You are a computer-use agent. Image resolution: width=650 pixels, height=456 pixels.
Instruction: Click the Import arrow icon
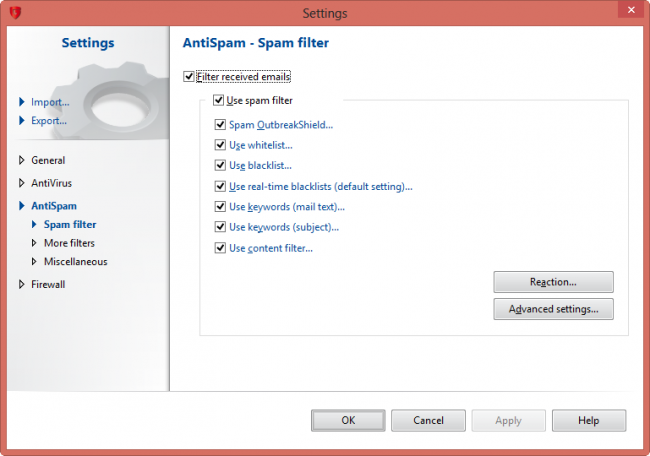tap(21, 101)
